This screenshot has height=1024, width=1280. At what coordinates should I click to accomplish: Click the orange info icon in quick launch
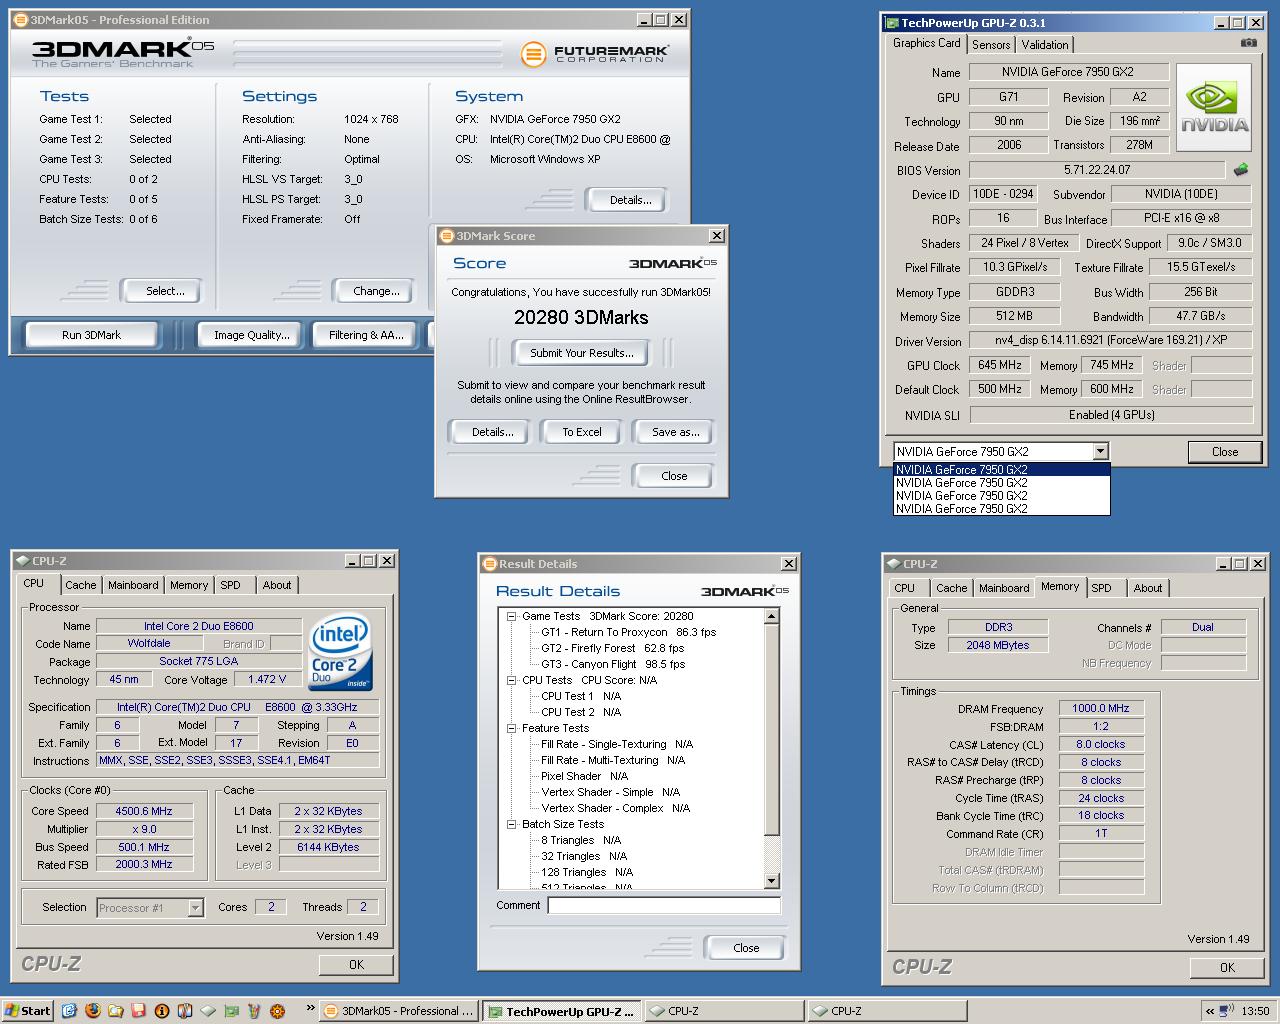[162, 1011]
